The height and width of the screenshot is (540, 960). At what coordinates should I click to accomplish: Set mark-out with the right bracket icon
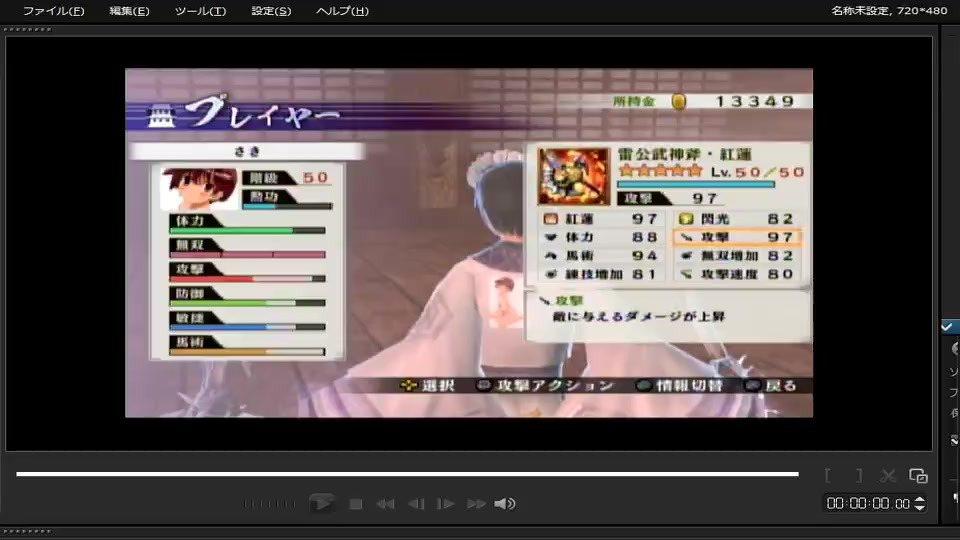[x=858, y=475]
